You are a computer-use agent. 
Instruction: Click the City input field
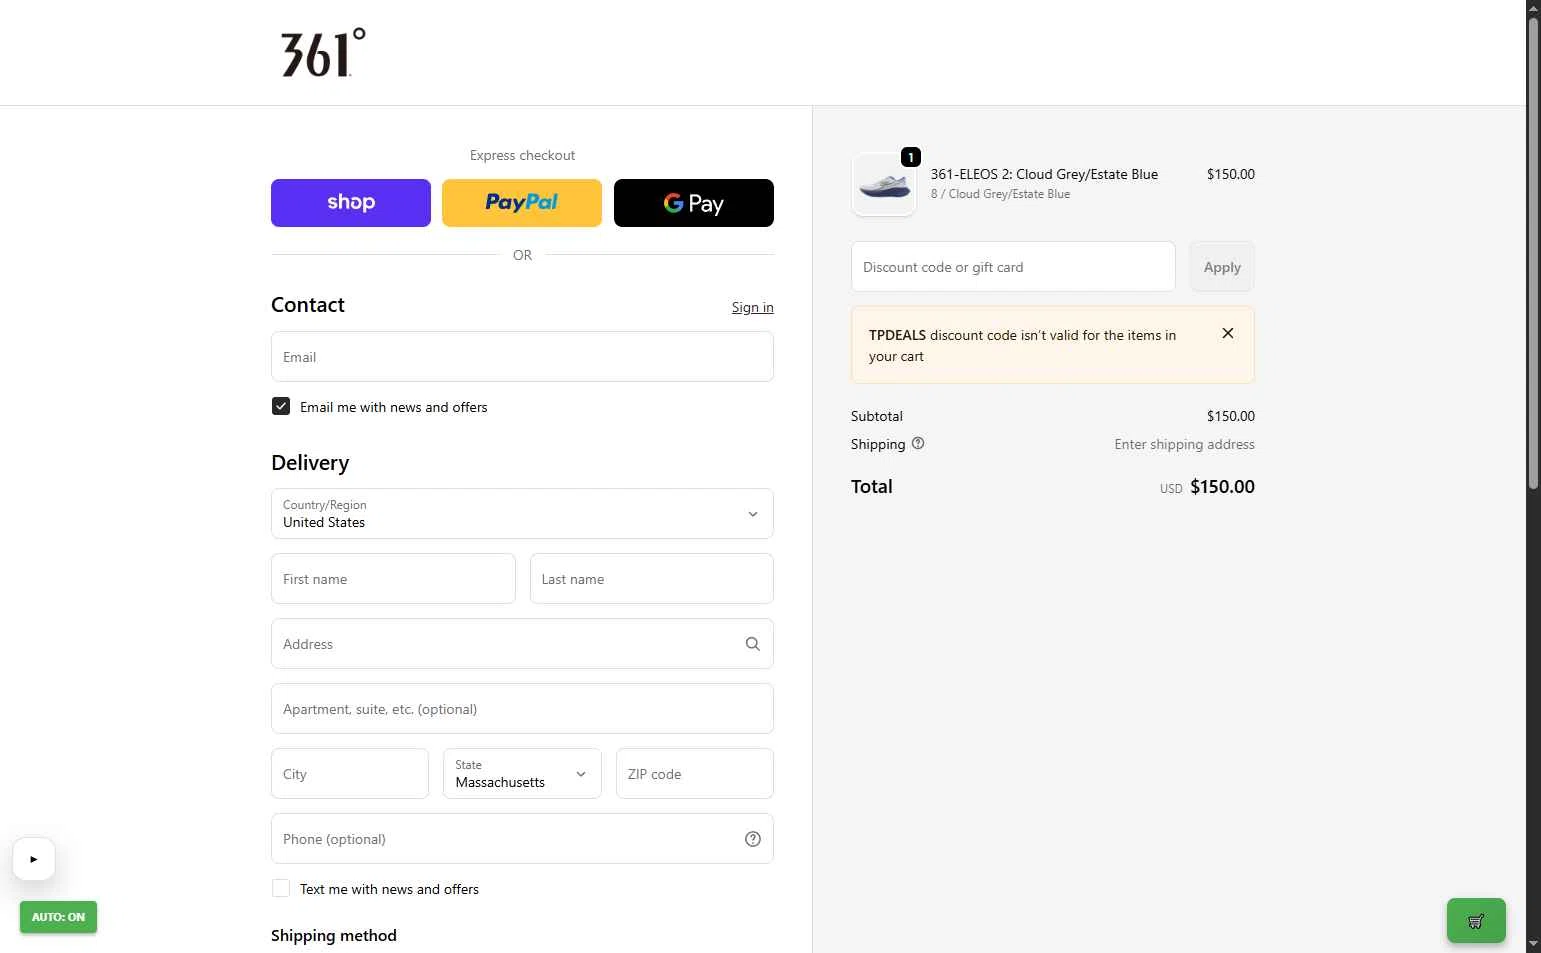(x=350, y=774)
